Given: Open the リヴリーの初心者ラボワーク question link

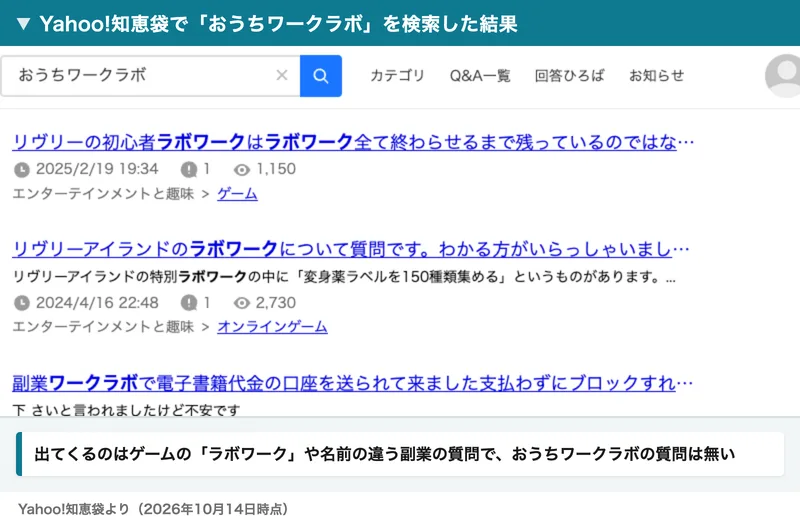Looking at the screenshot, I should (x=353, y=142).
